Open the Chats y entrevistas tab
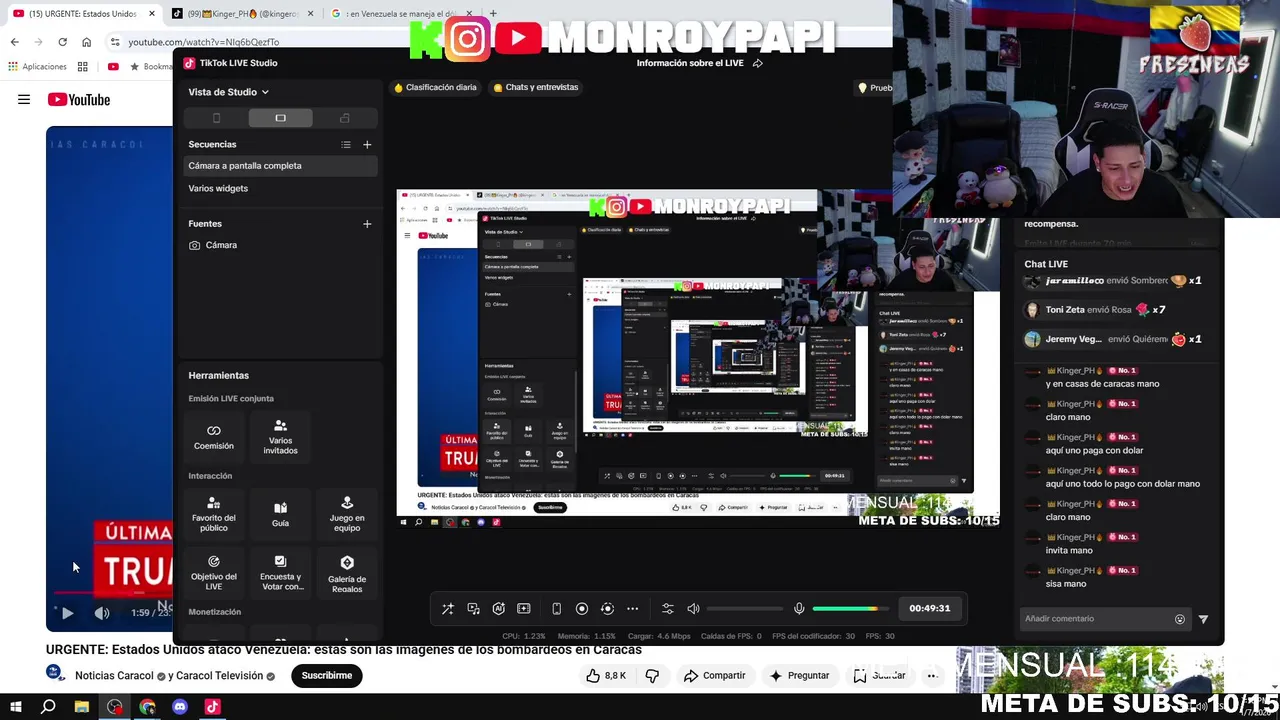This screenshot has height=720, width=1280. (x=536, y=87)
